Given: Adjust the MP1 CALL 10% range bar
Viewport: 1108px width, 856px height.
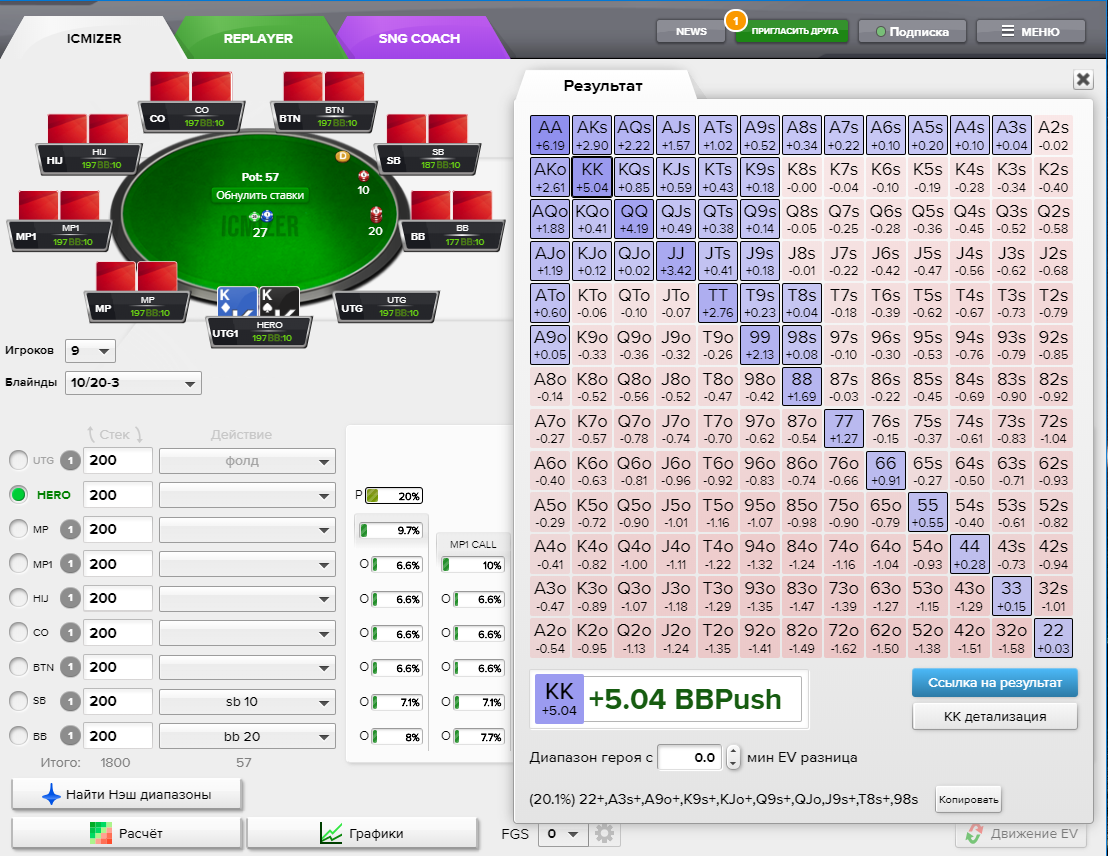Looking at the screenshot, I should click(472, 565).
